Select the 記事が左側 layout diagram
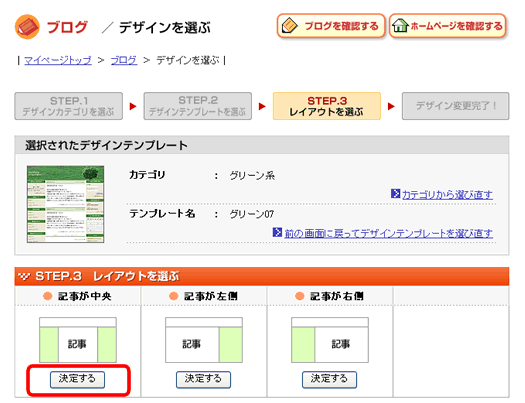Viewport: 525px width, 403px height. point(204,340)
